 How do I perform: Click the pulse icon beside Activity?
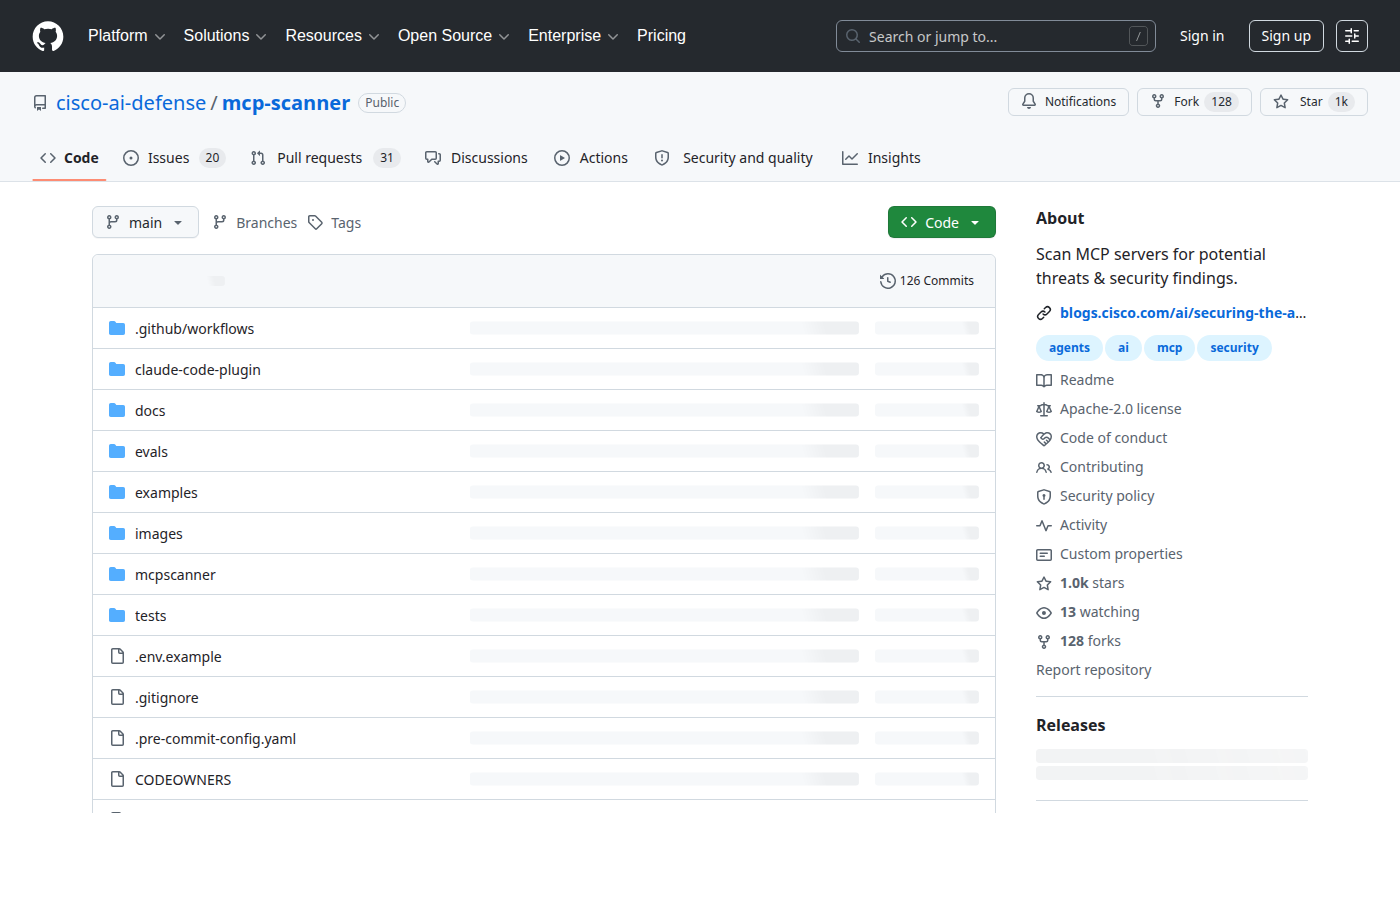[x=1044, y=525]
